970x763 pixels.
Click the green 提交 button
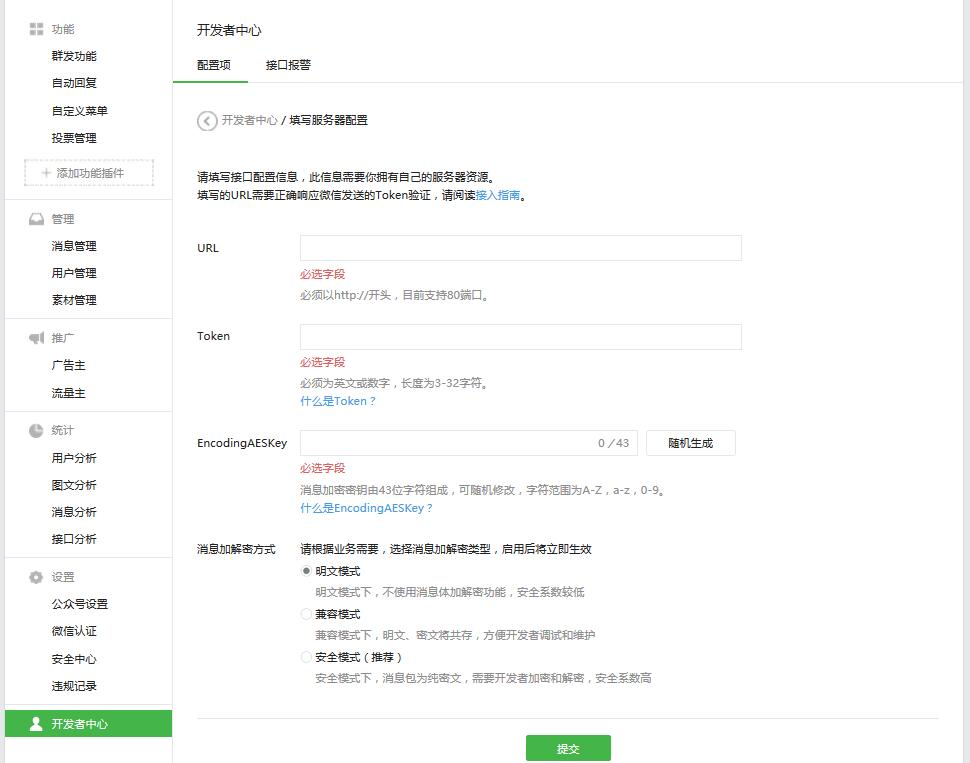(568, 748)
